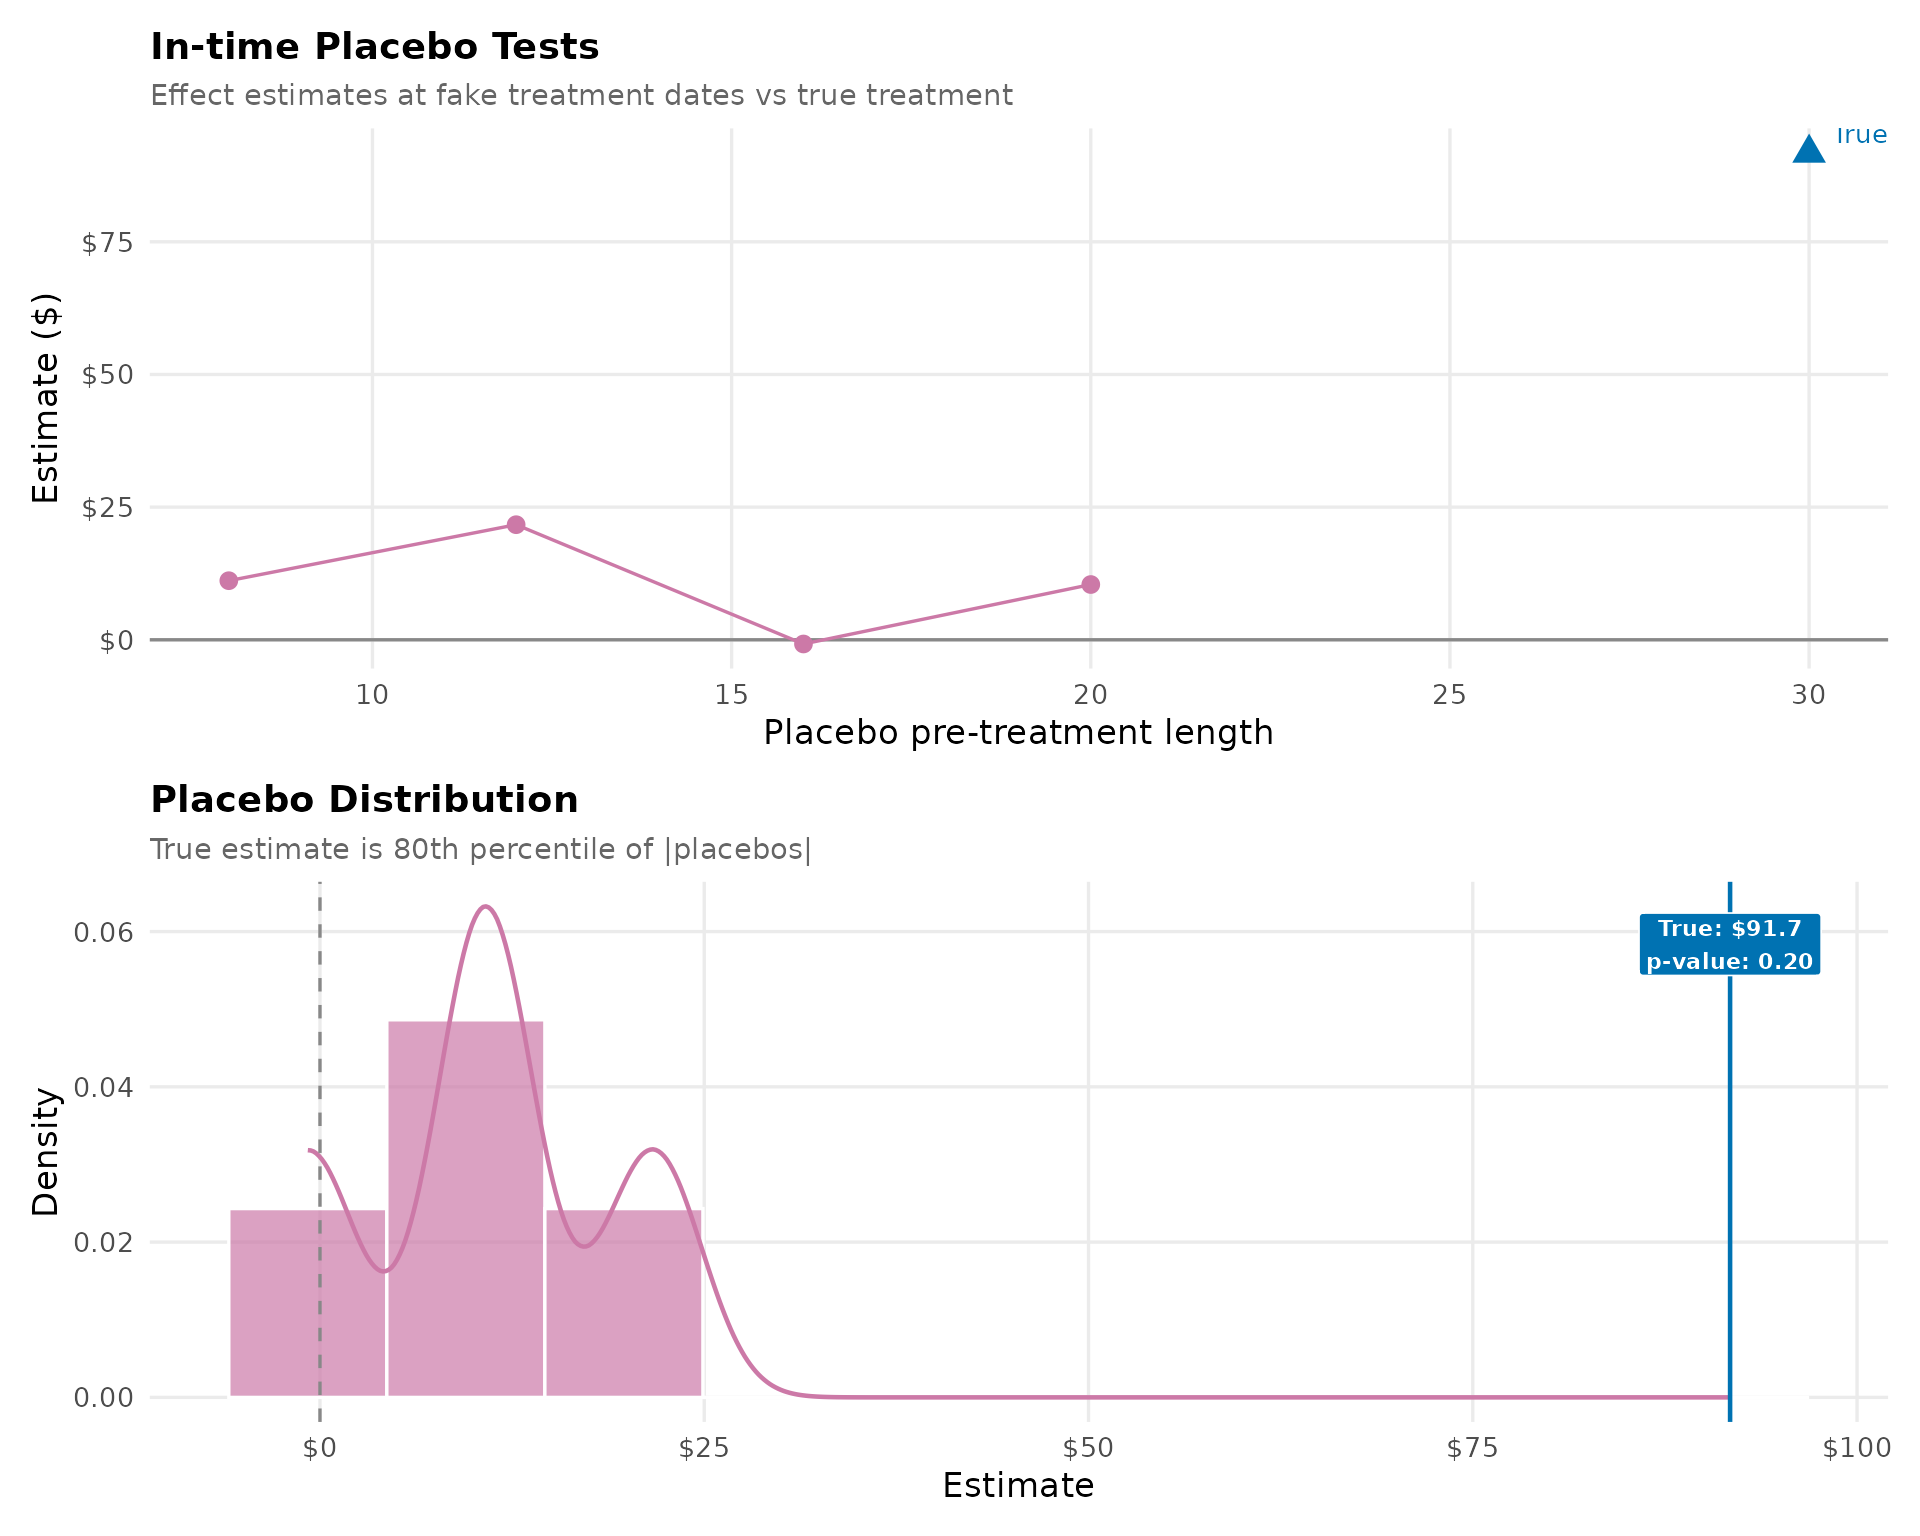The width and height of the screenshot is (1920, 1536).
Task: Click the placebo point near $0 at length 16
Action: pos(803,644)
